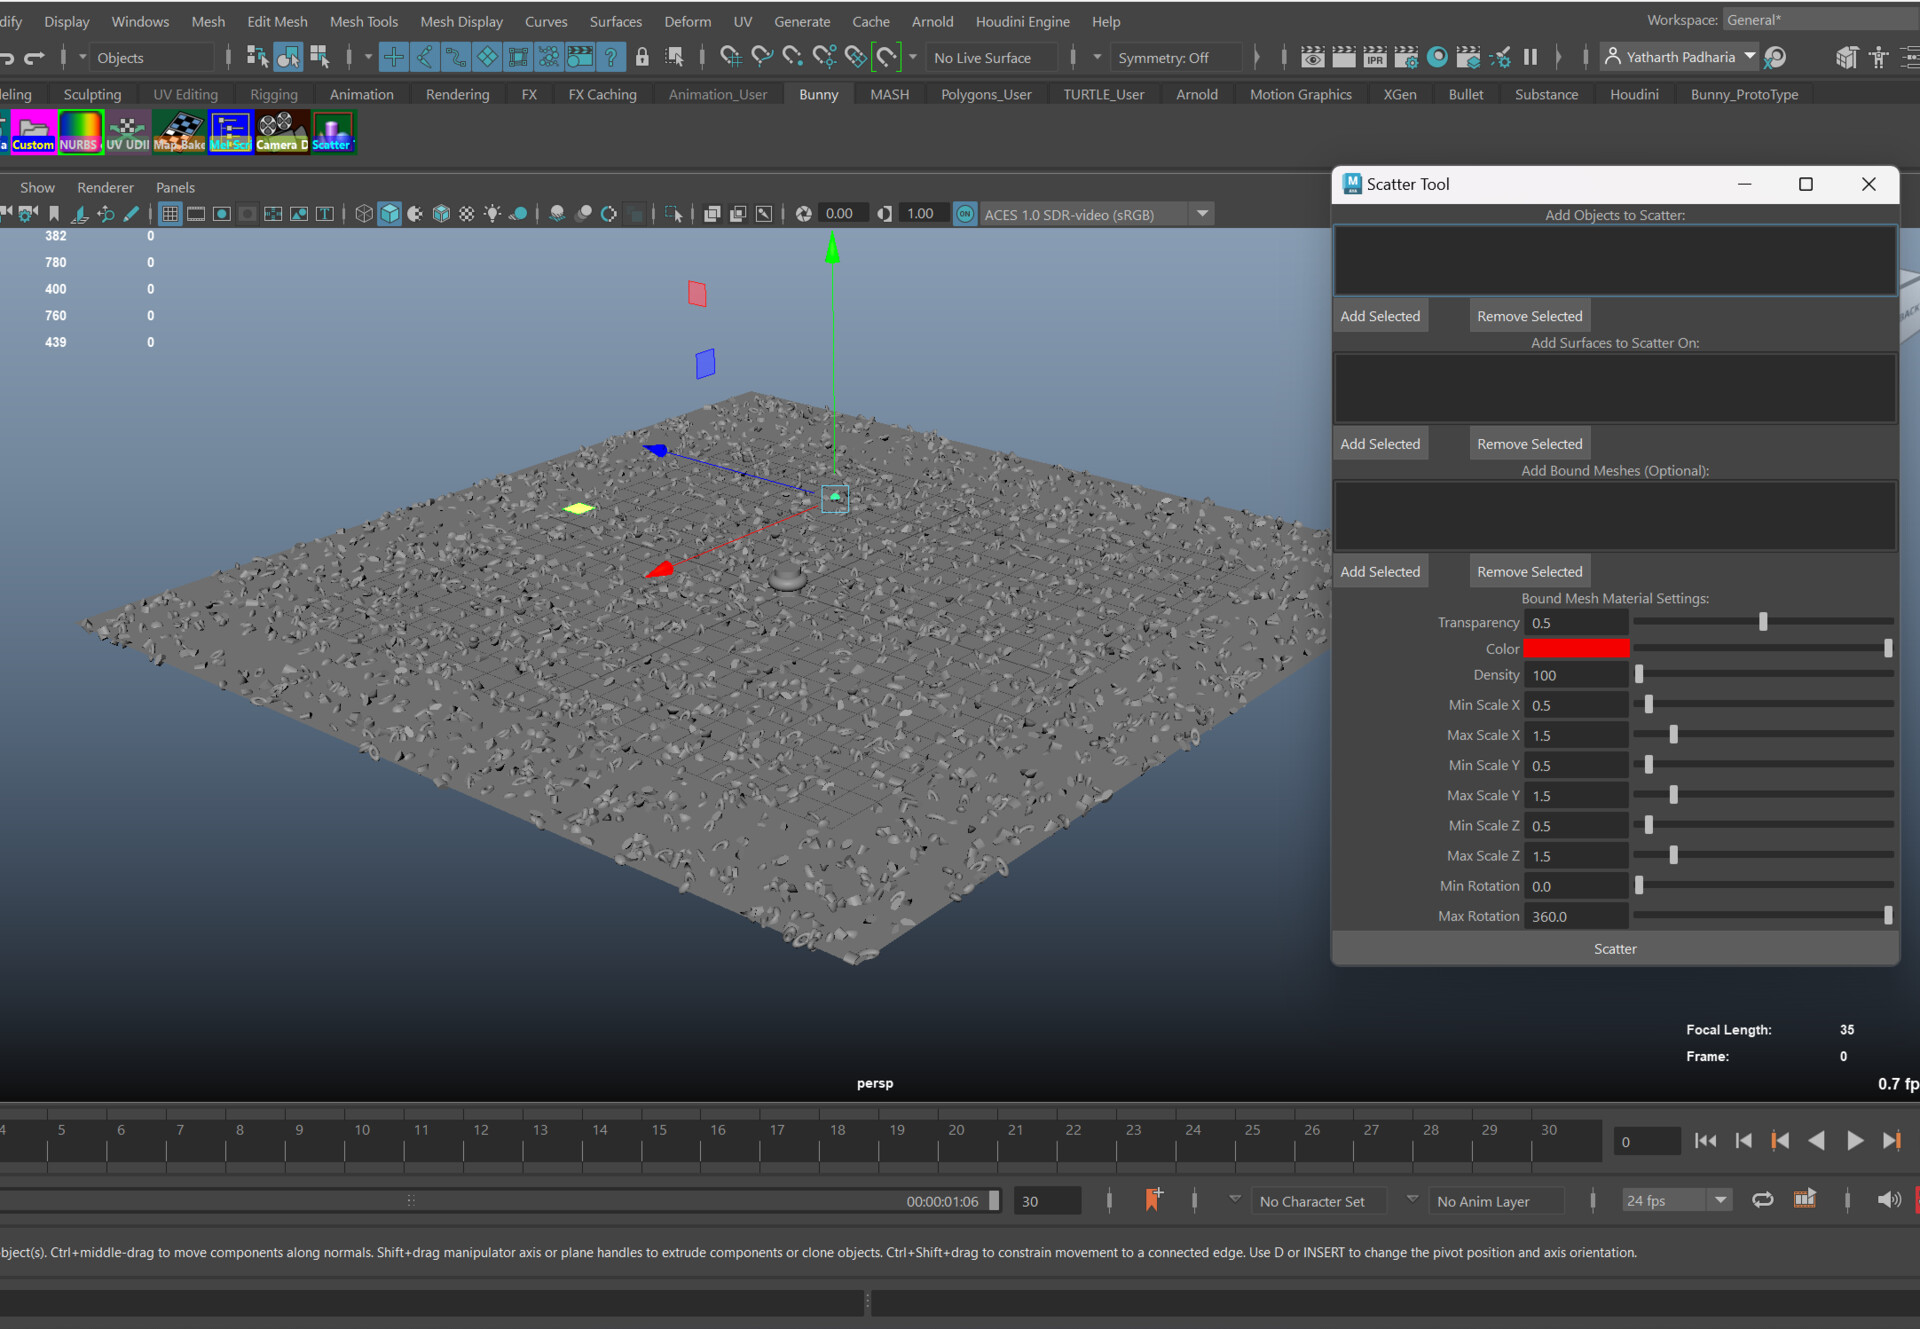This screenshot has width=1920, height=1329.
Task: Open the Camera D shelf tool
Action: point(281,131)
